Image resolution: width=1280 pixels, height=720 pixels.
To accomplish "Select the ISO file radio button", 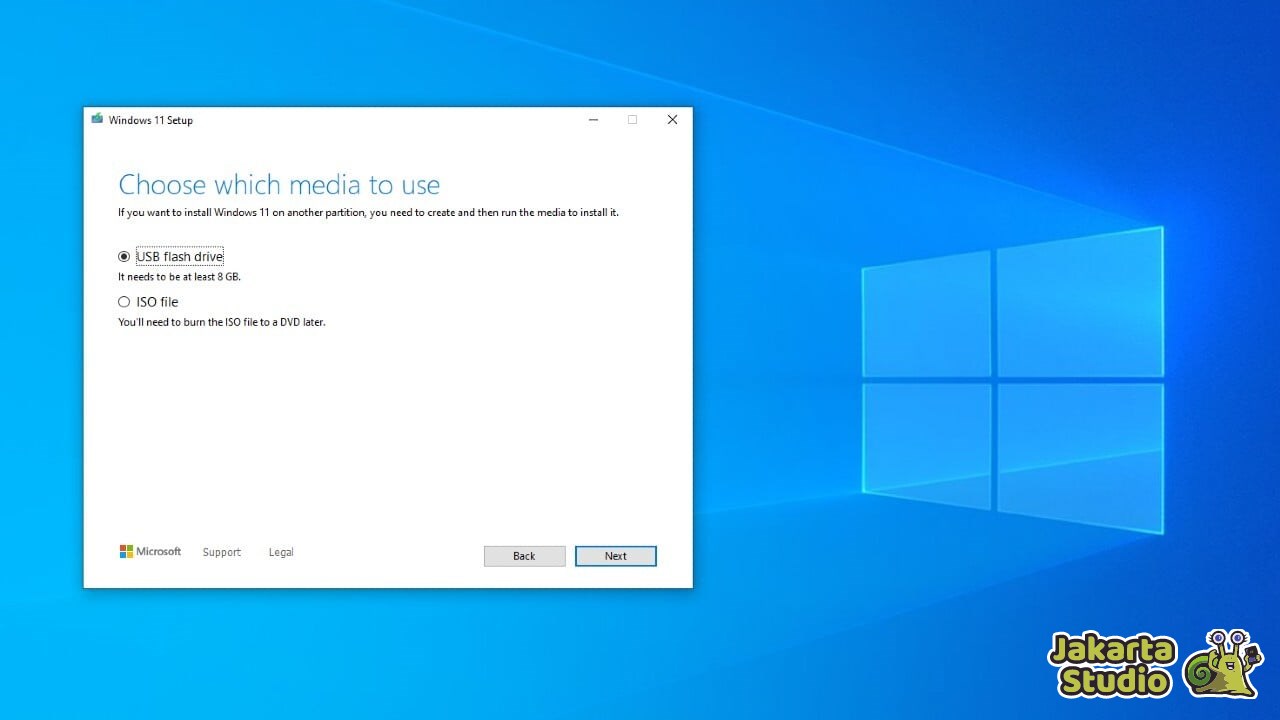I will [x=124, y=302].
